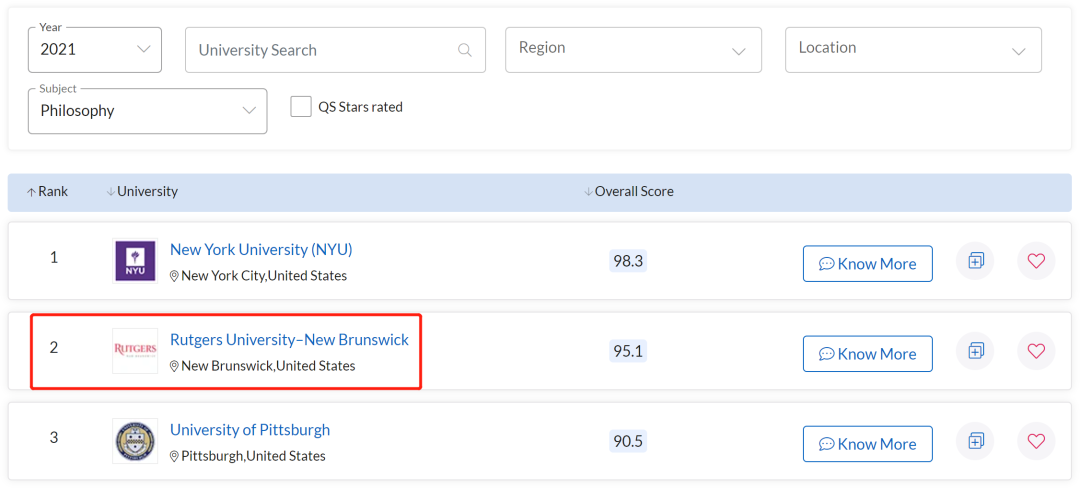Favorite University of Pittsburgh with heart icon
The height and width of the screenshot is (489, 1080).
(1036, 442)
